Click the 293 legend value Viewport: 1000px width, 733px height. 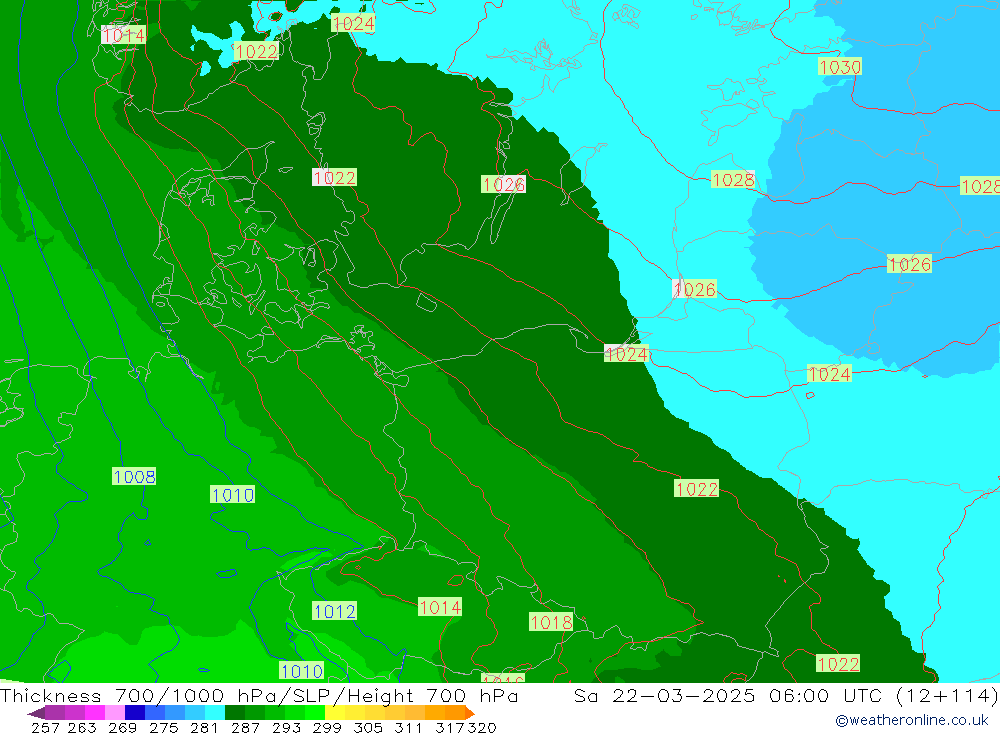[x=285, y=727]
